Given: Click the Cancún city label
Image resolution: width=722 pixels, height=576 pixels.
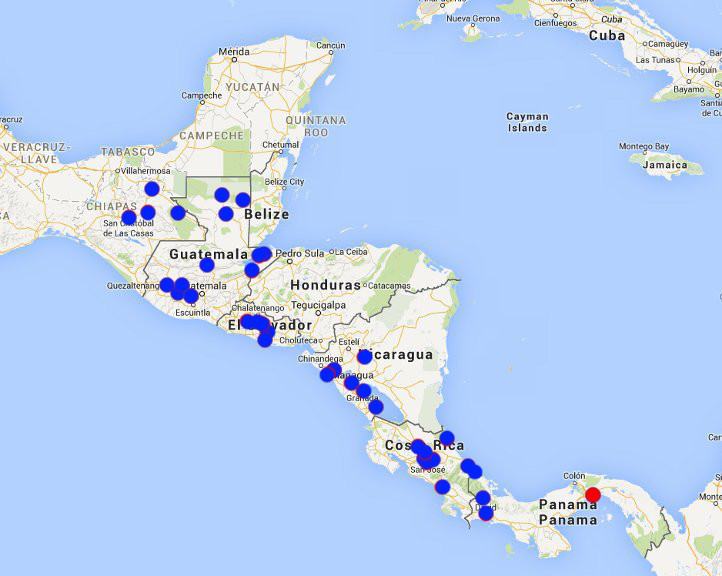Looking at the screenshot, I should 330,45.
